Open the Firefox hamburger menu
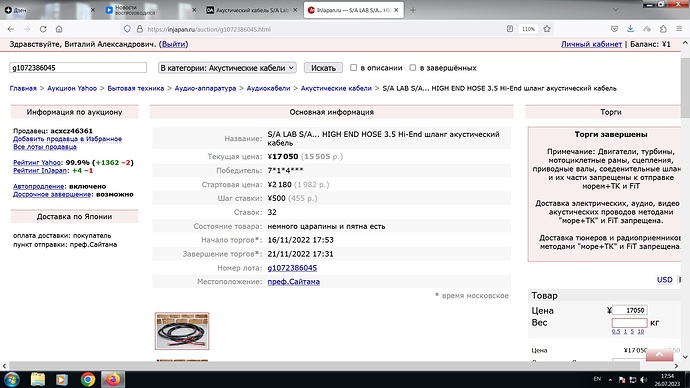690x388 pixels. point(679,29)
